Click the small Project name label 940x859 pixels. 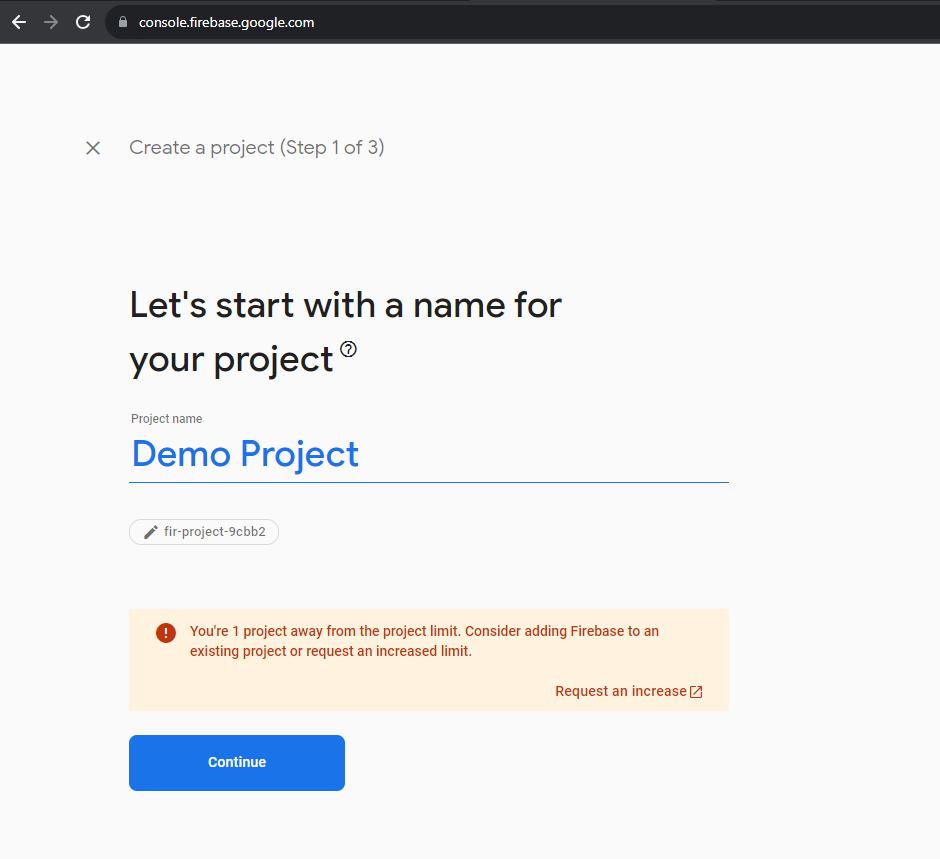[166, 419]
